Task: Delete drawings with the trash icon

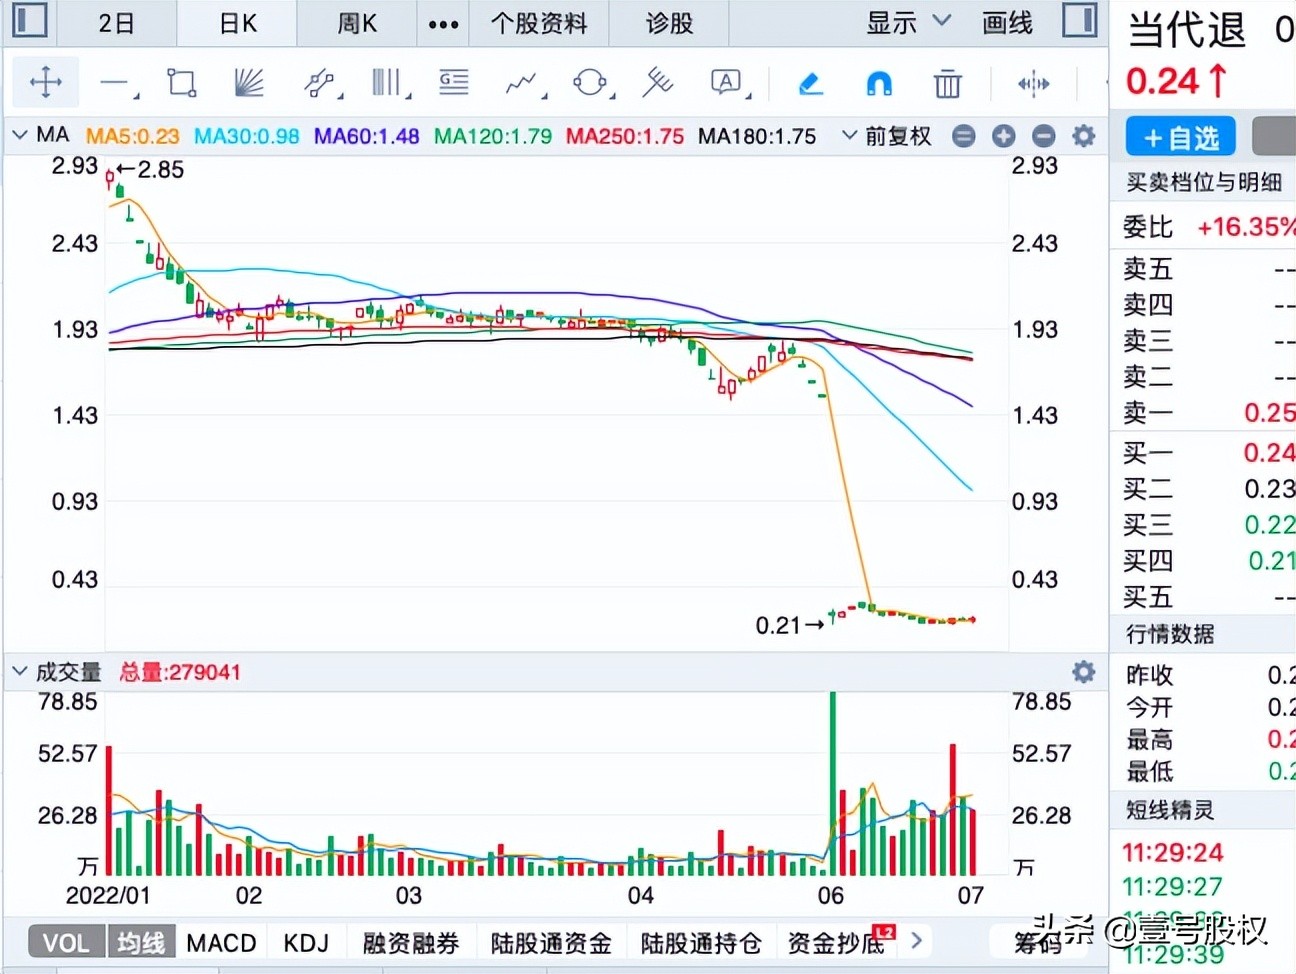Action: 946,83
